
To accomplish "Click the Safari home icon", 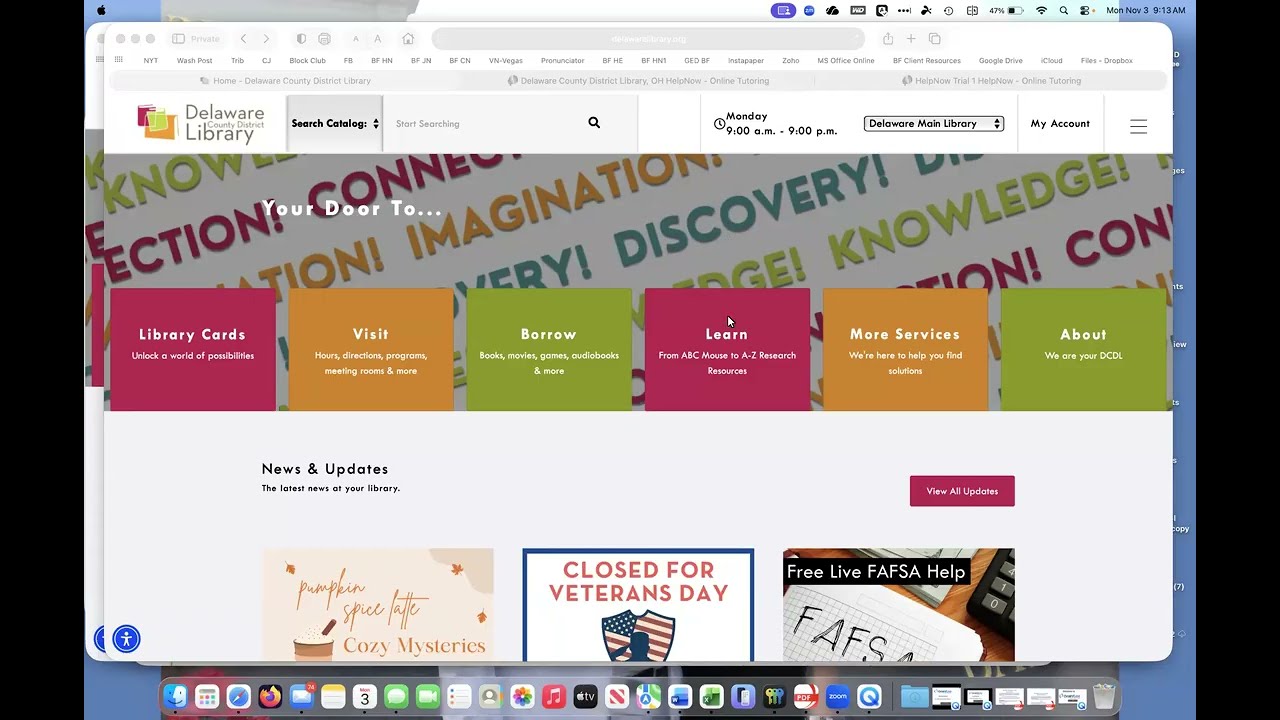I will pyautogui.click(x=408, y=39).
